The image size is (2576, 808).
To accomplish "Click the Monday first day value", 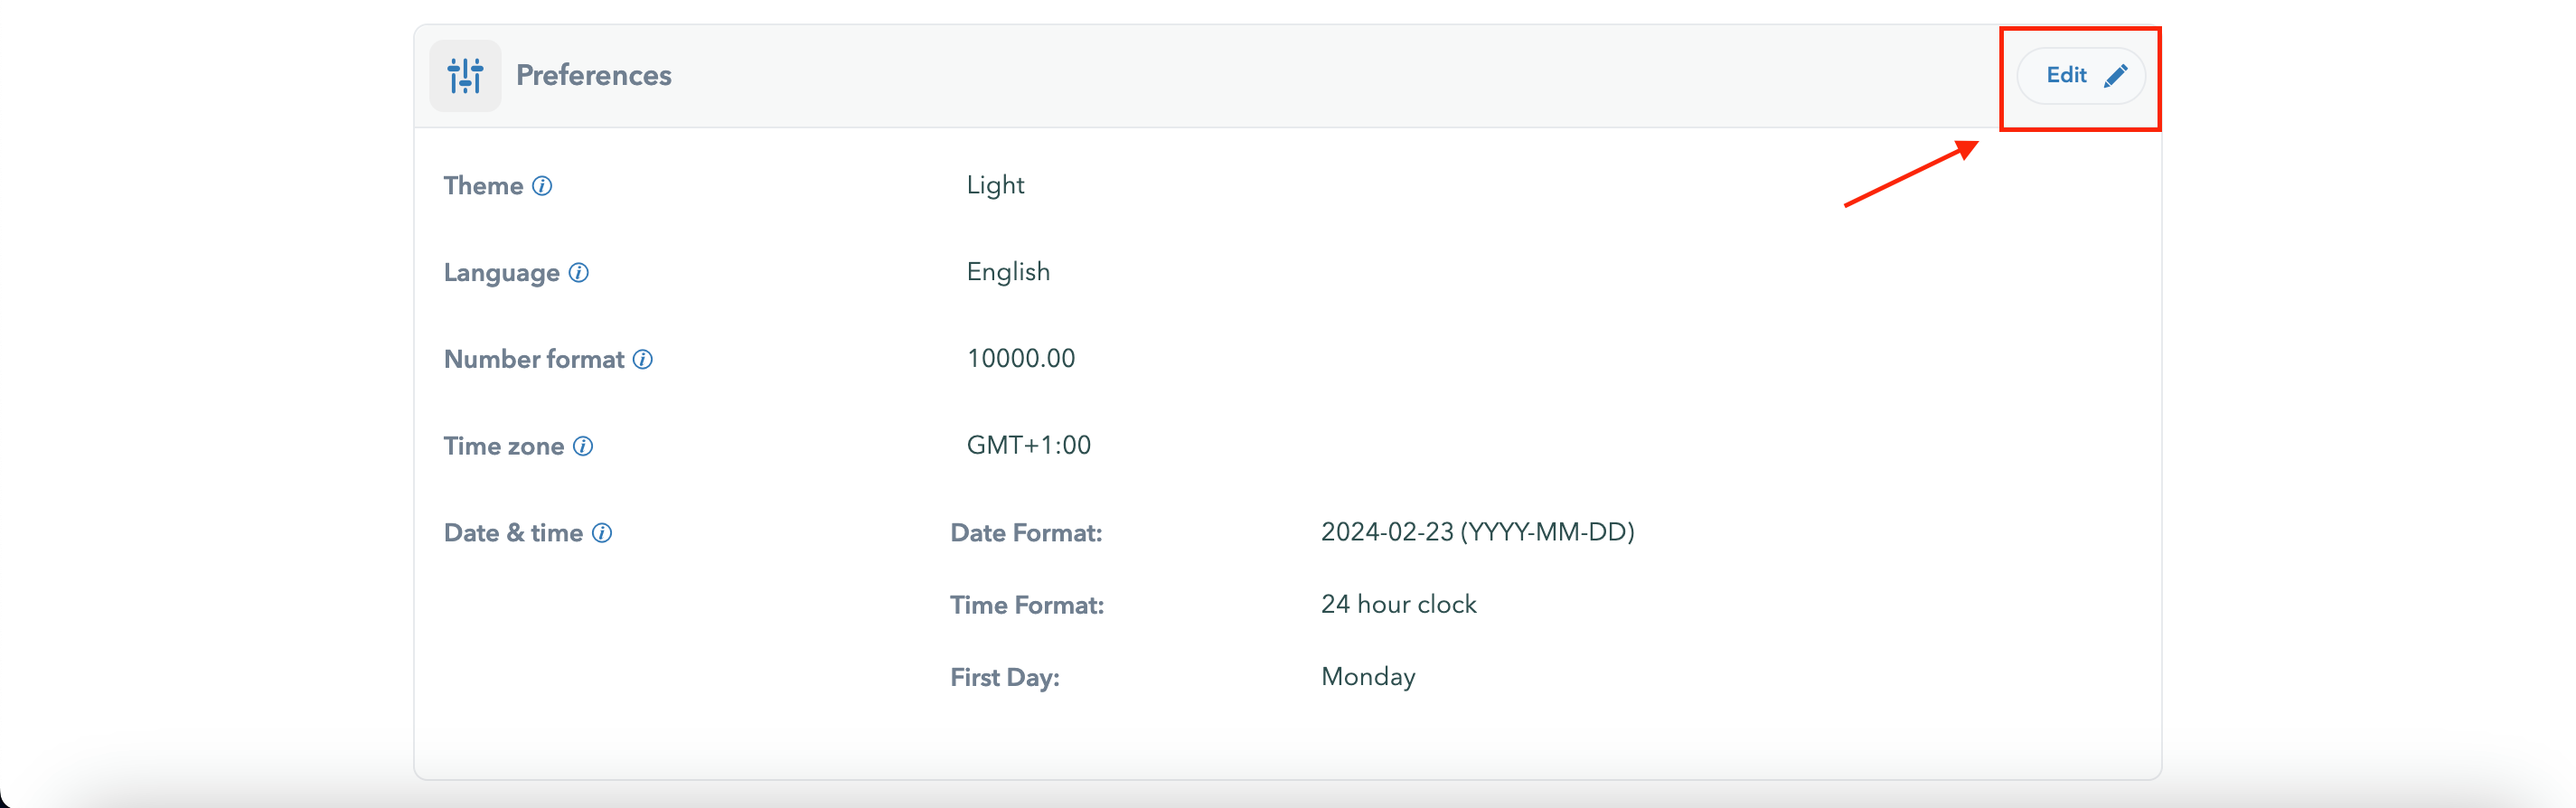I will (1367, 678).
